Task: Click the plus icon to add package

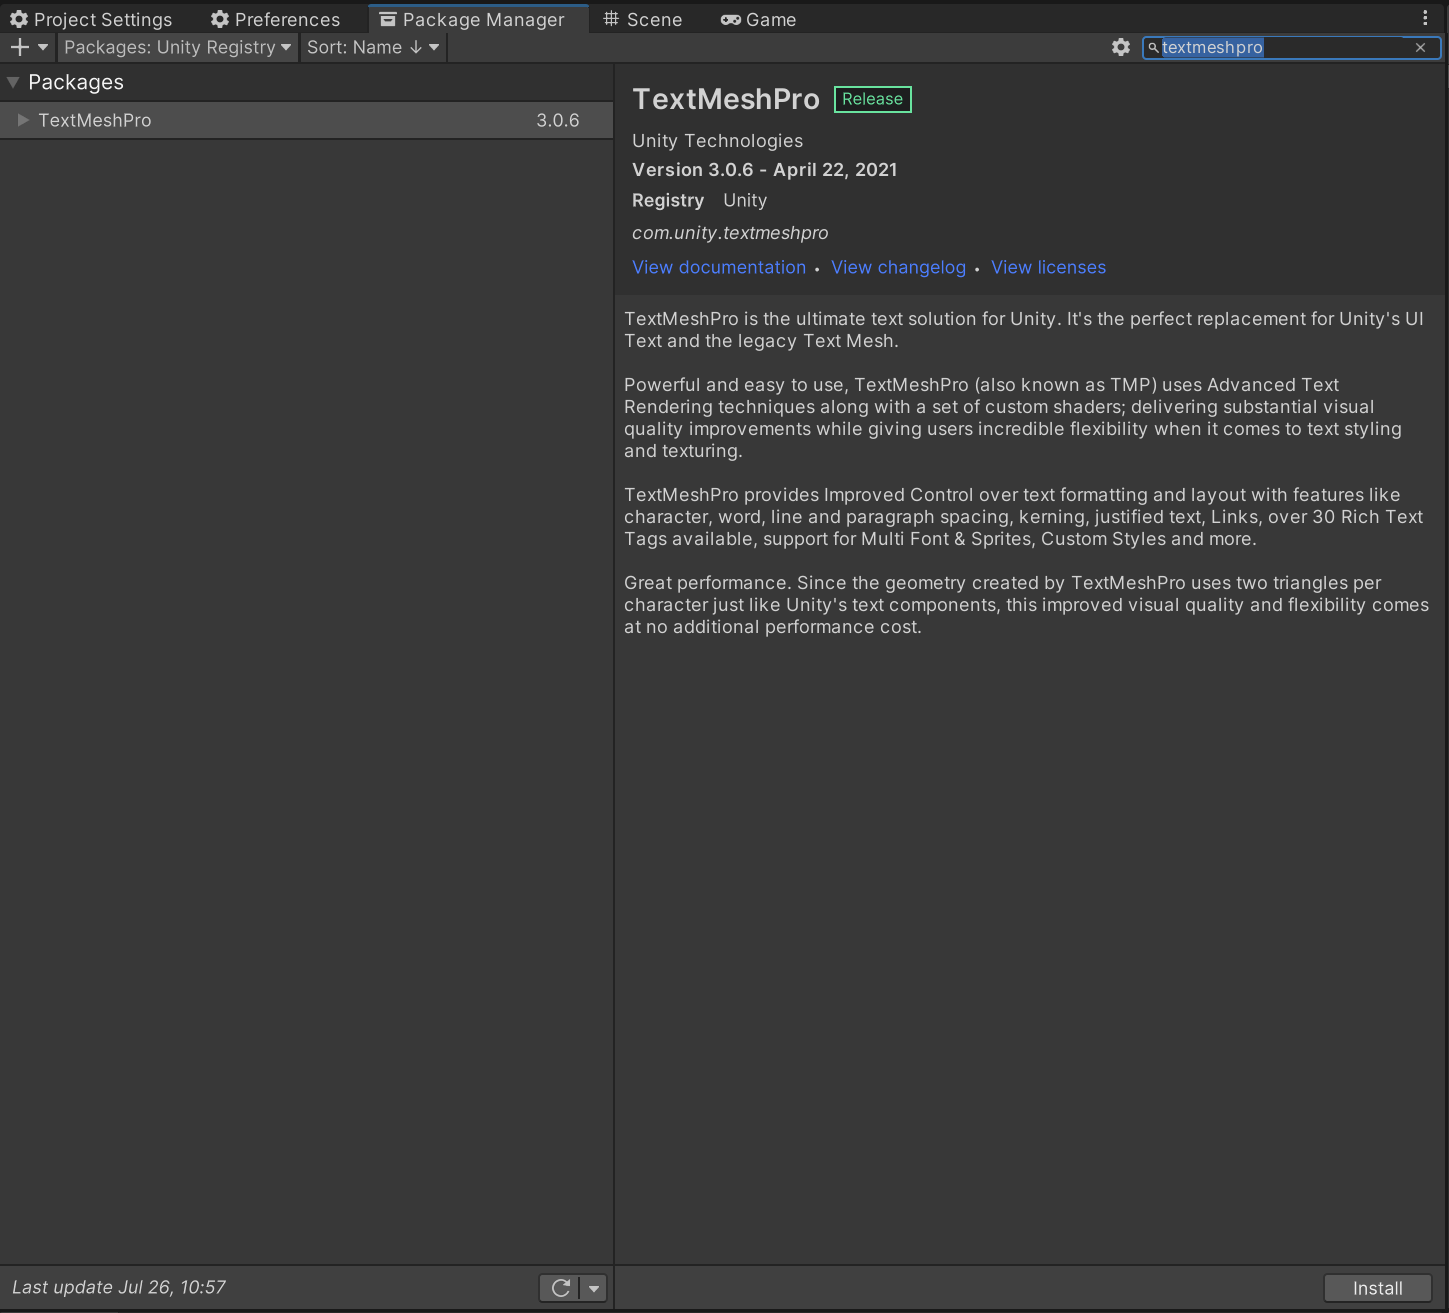Action: (x=19, y=47)
